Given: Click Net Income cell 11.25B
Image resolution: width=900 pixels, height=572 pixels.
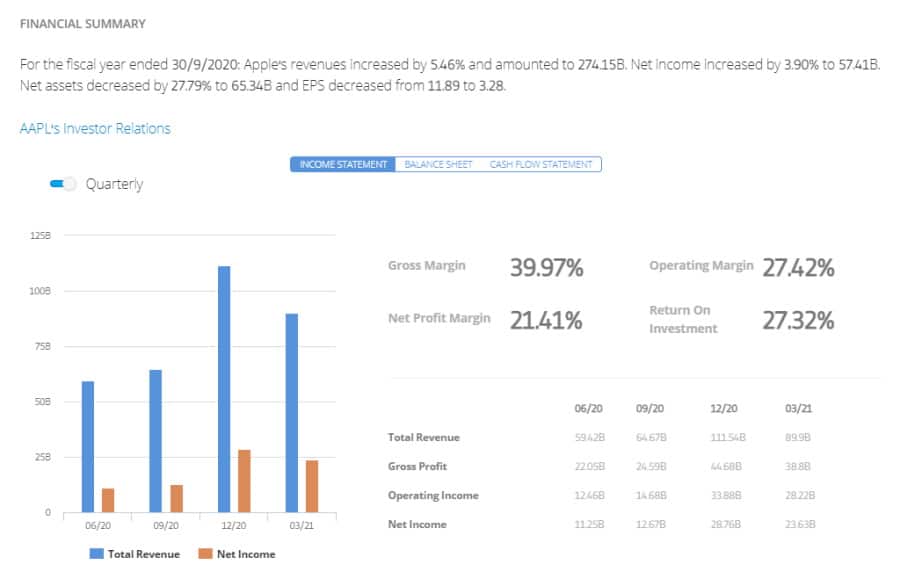Looking at the screenshot, I should click(x=589, y=524).
